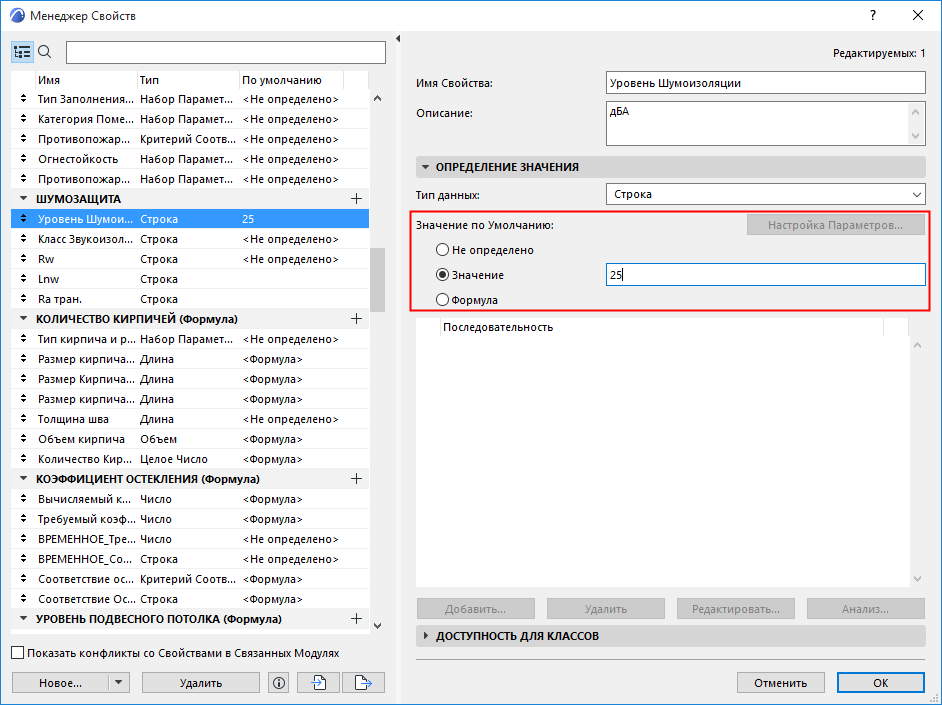Click the import properties icon button

[x=318, y=683]
